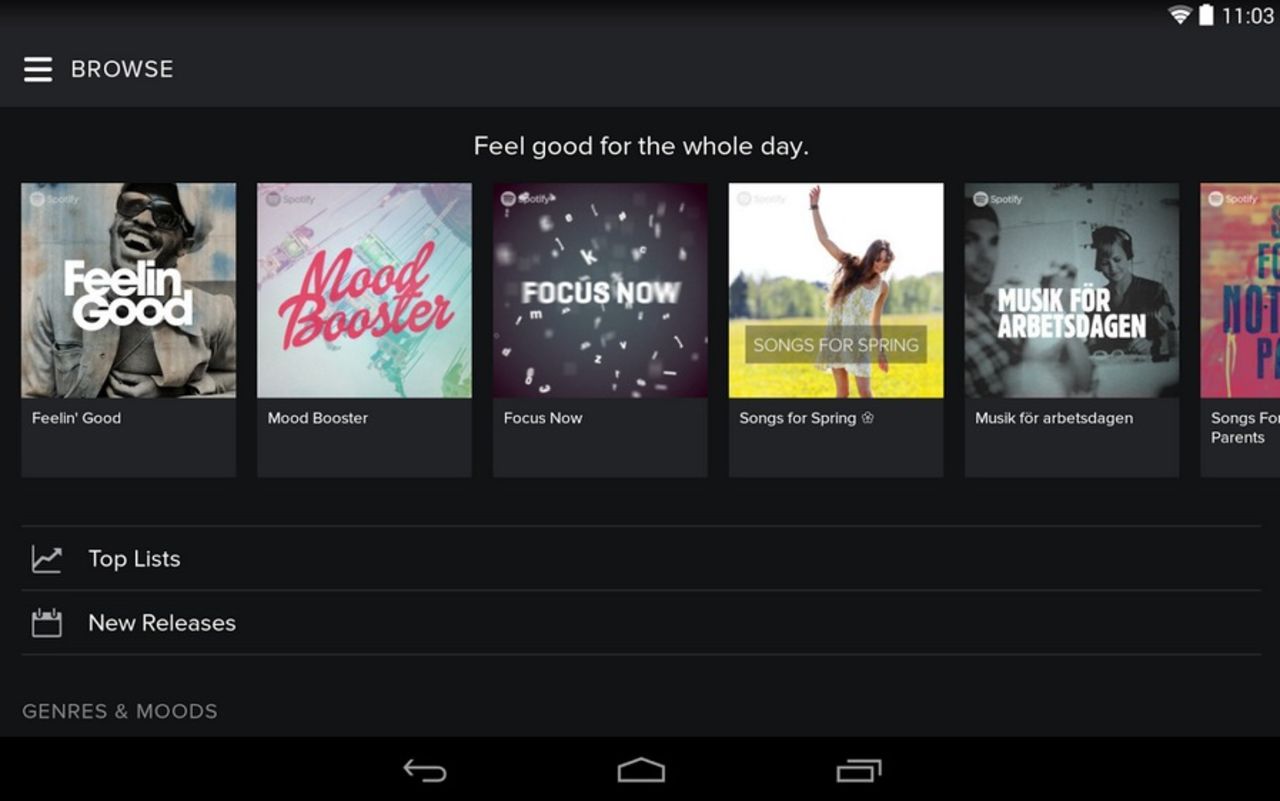Open the Top Lists section
Screen dimensions: 1280x801
point(134,559)
